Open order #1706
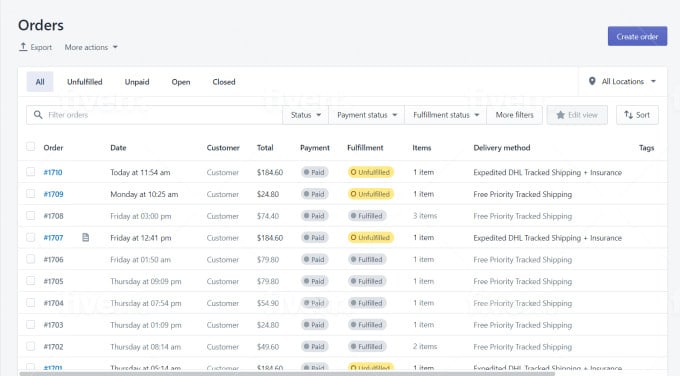The image size is (680, 376). tap(53, 259)
